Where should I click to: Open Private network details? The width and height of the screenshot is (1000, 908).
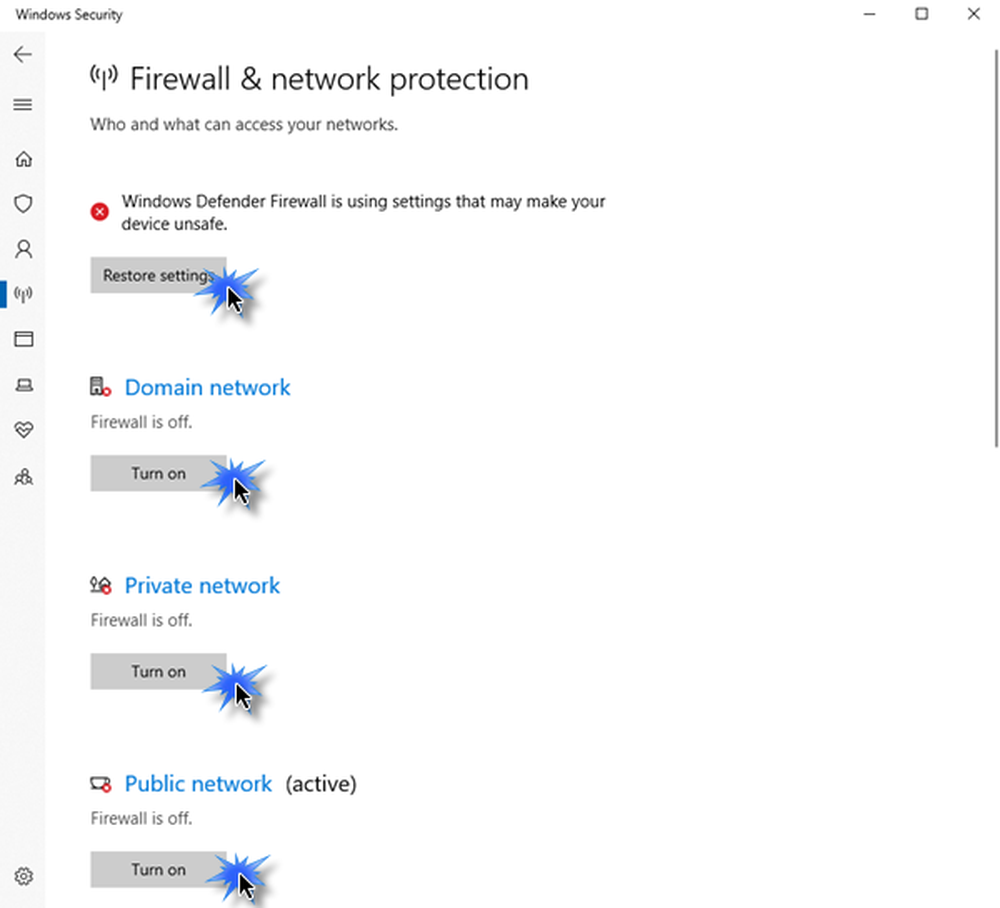pos(202,585)
